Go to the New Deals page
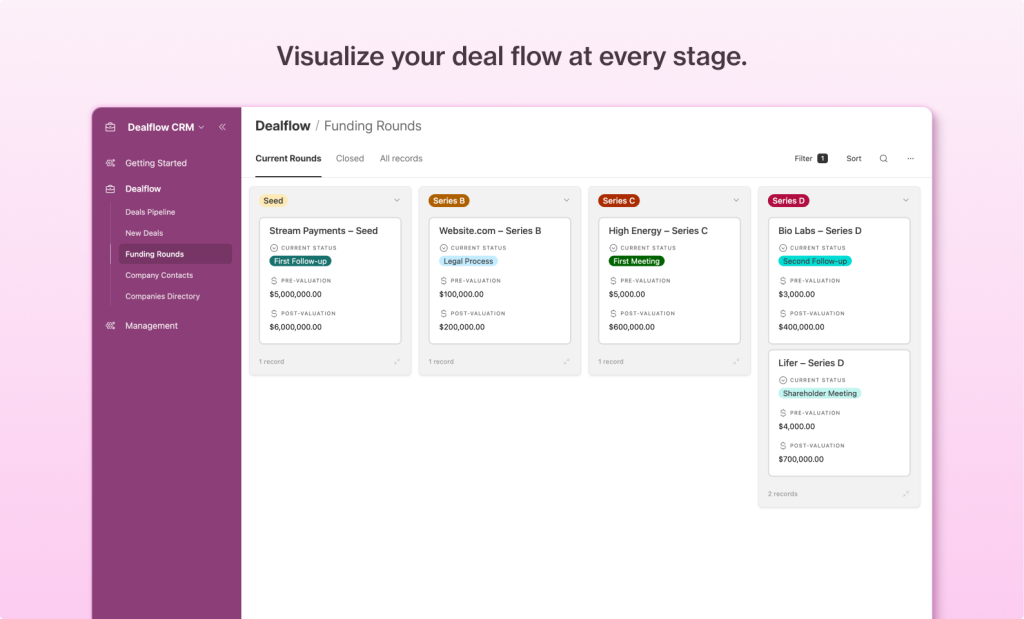The height and width of the screenshot is (619, 1024). pyautogui.click(x=144, y=233)
